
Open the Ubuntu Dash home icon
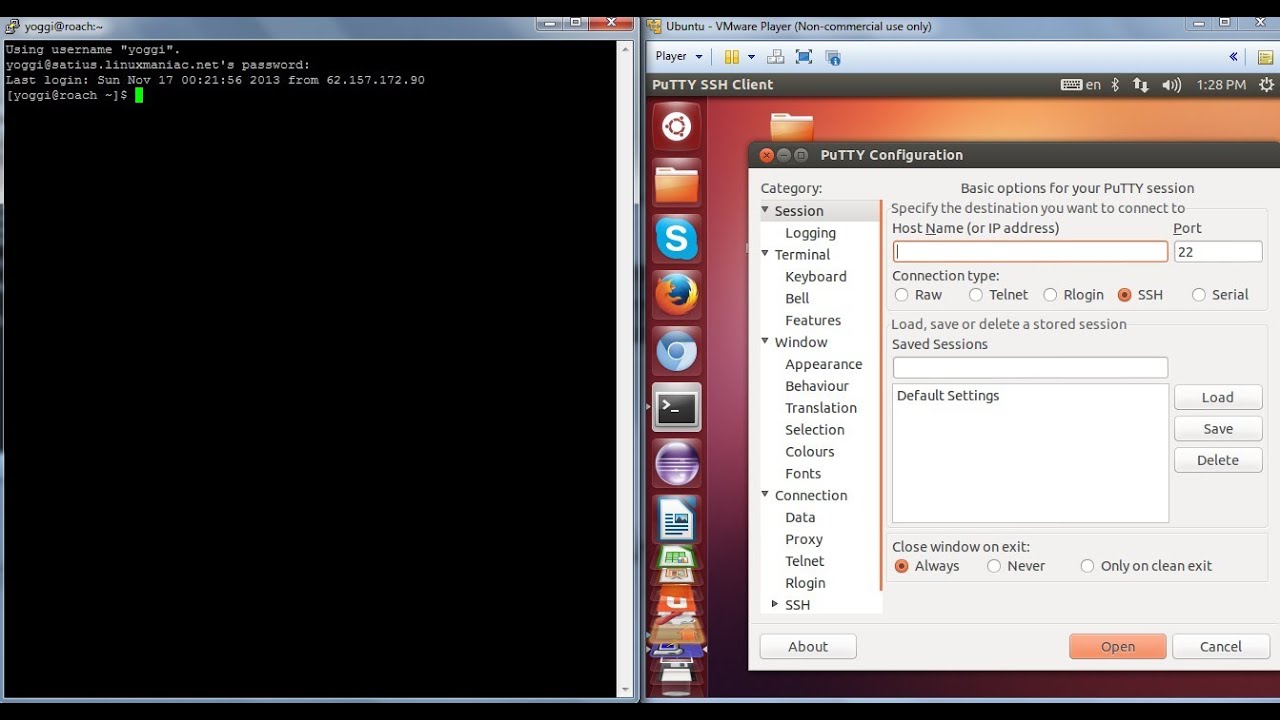[x=677, y=127]
